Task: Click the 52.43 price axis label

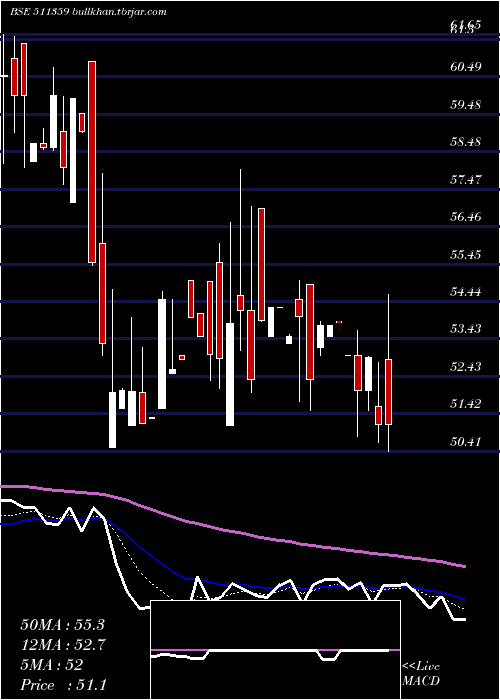Action: pos(466,367)
